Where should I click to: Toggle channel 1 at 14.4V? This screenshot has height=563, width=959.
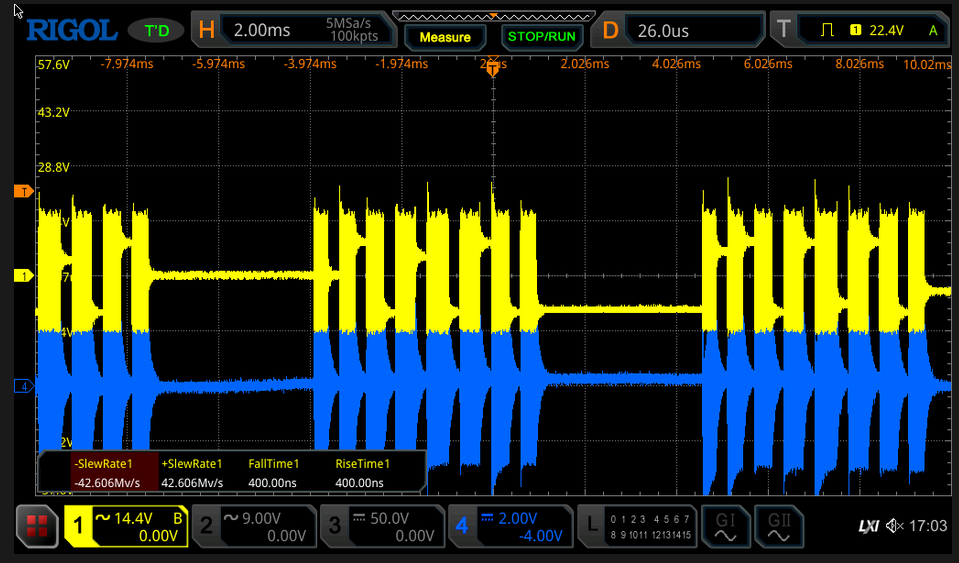tap(125, 526)
